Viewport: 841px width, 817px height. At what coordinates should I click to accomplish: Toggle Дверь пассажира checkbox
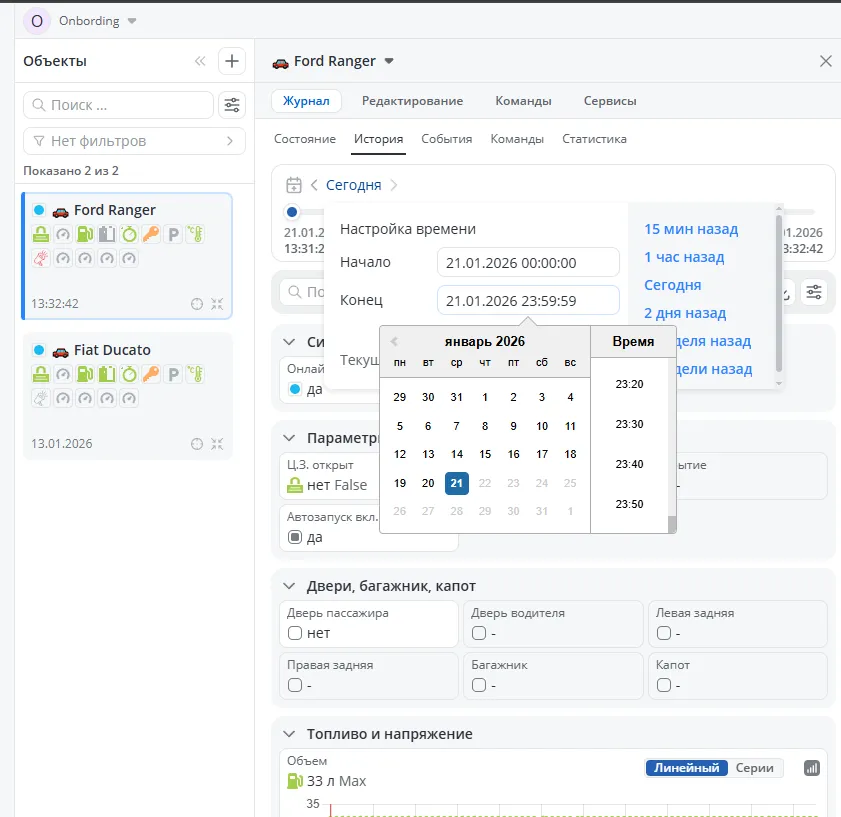pyautogui.click(x=295, y=633)
